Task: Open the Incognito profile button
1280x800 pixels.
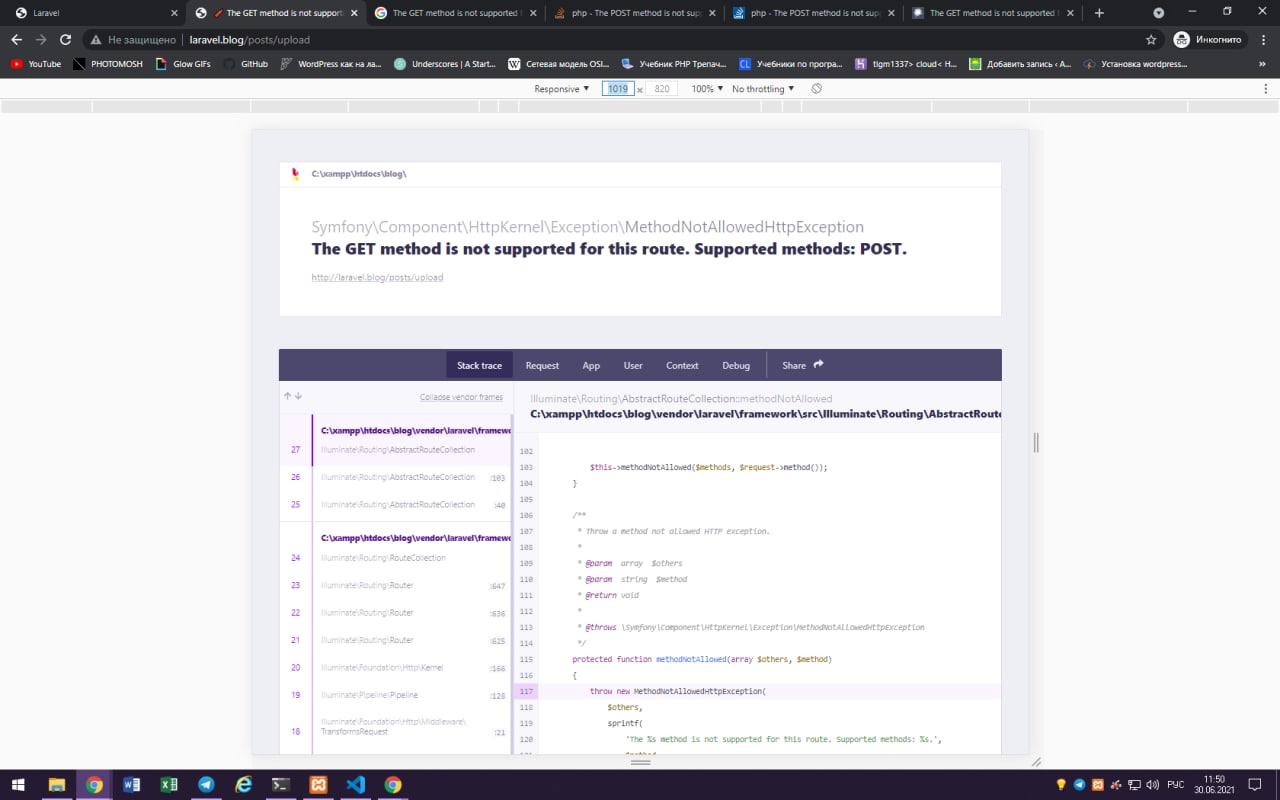Action: tap(1208, 40)
